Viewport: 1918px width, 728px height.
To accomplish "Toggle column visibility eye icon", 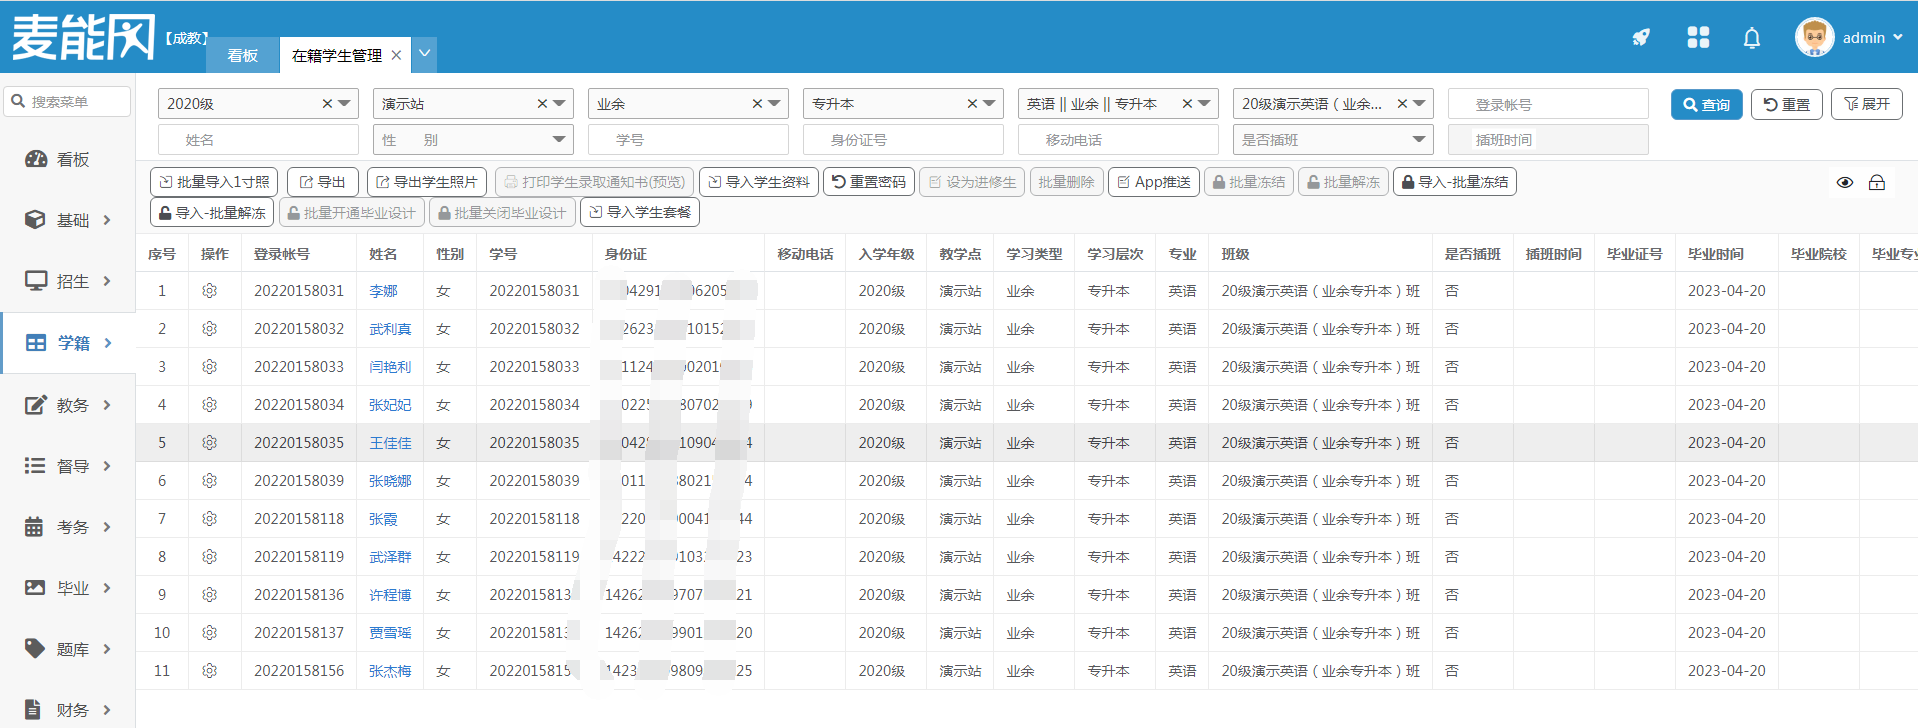I will pyautogui.click(x=1845, y=182).
